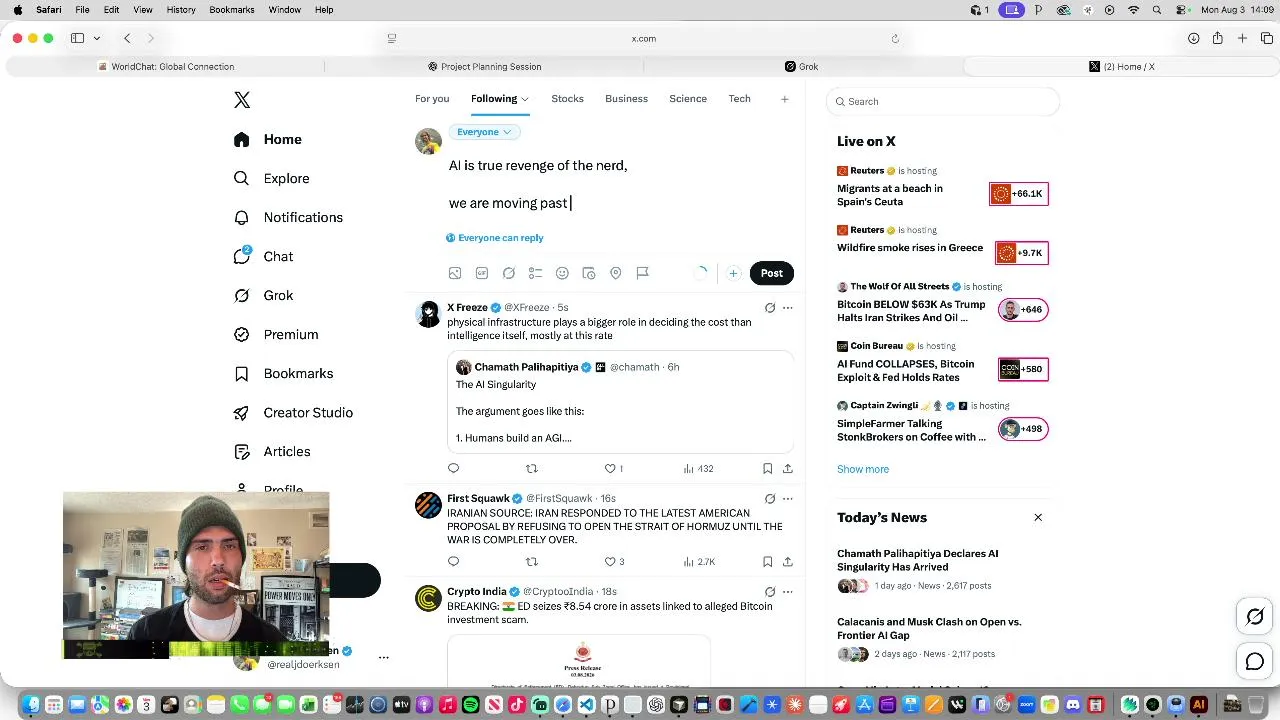Open Calacanis and Musk Clash news story
Viewport: 1280px width, 720px height.
pyautogui.click(x=942, y=638)
